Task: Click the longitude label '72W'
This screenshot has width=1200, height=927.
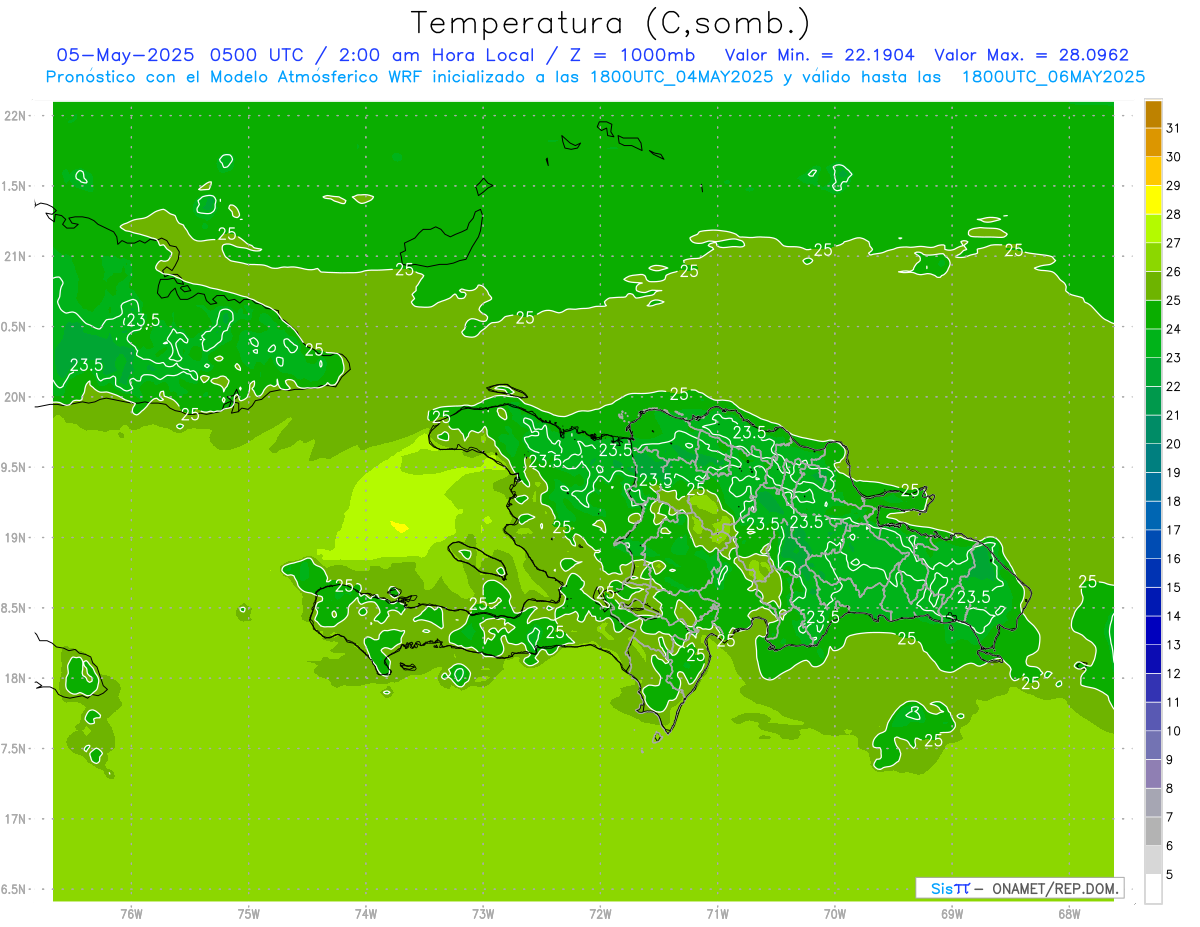Action: [600, 914]
